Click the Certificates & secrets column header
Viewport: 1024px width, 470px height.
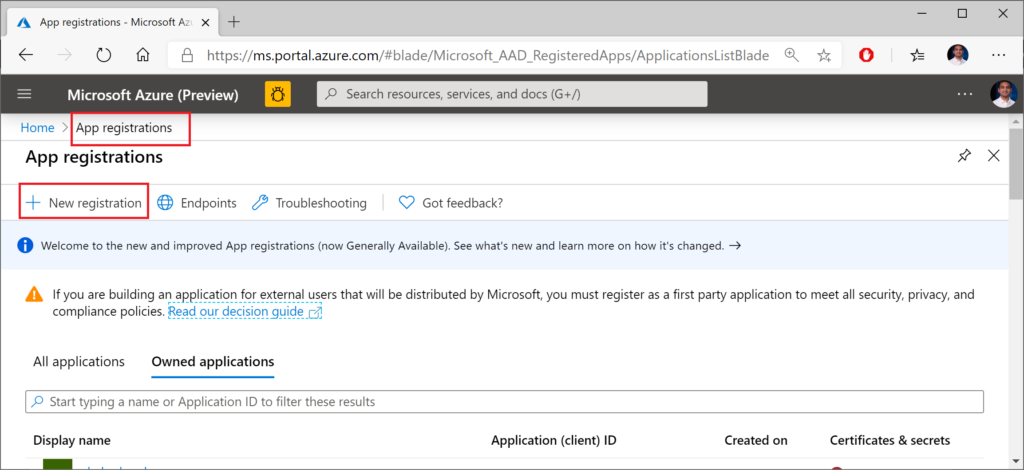[890, 441]
